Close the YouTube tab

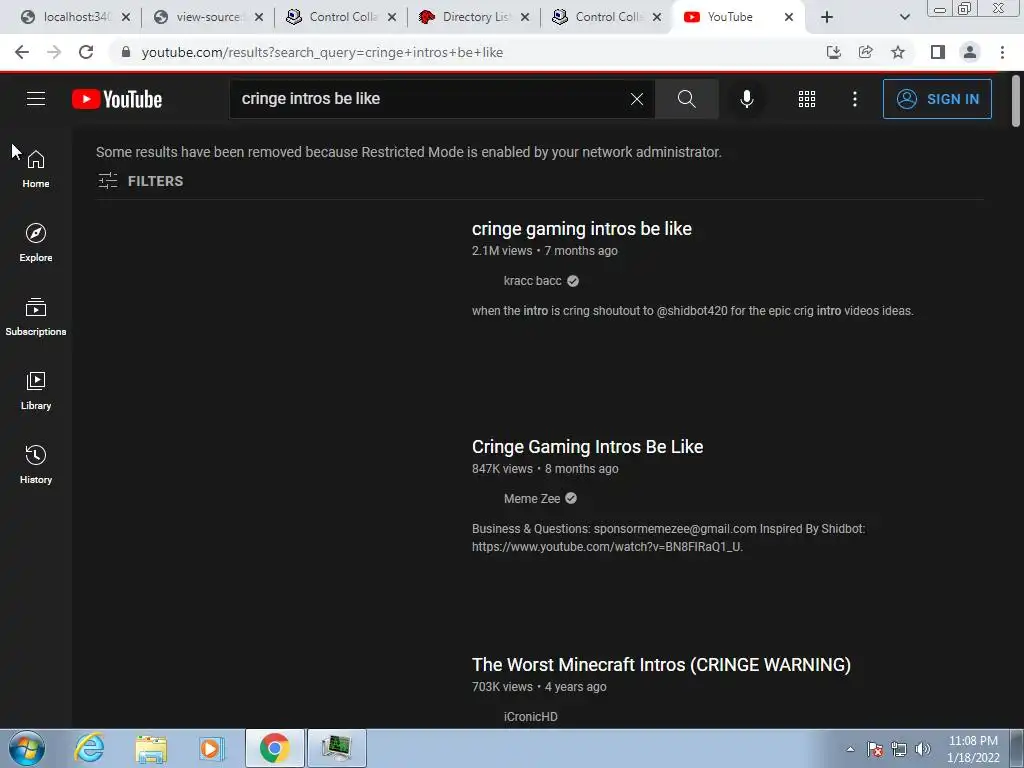789,17
